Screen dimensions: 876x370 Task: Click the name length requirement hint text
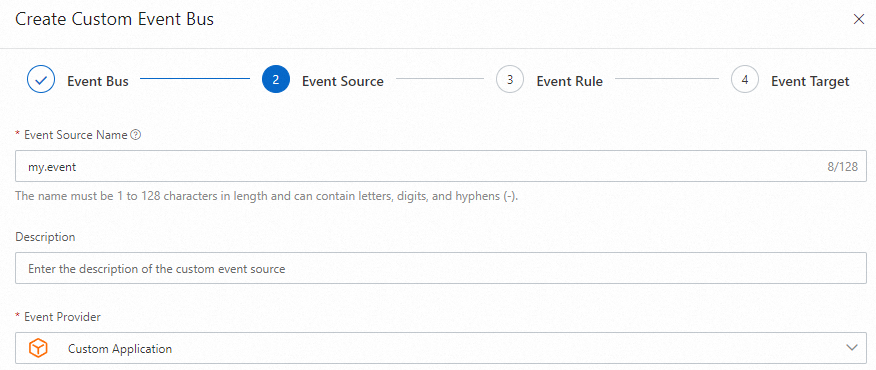[x=267, y=197]
